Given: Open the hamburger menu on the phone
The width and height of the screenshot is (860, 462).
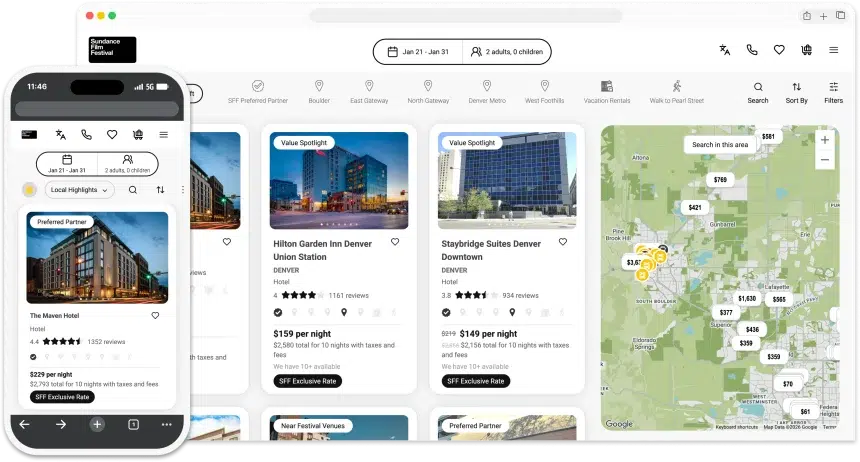Looking at the screenshot, I should (163, 134).
